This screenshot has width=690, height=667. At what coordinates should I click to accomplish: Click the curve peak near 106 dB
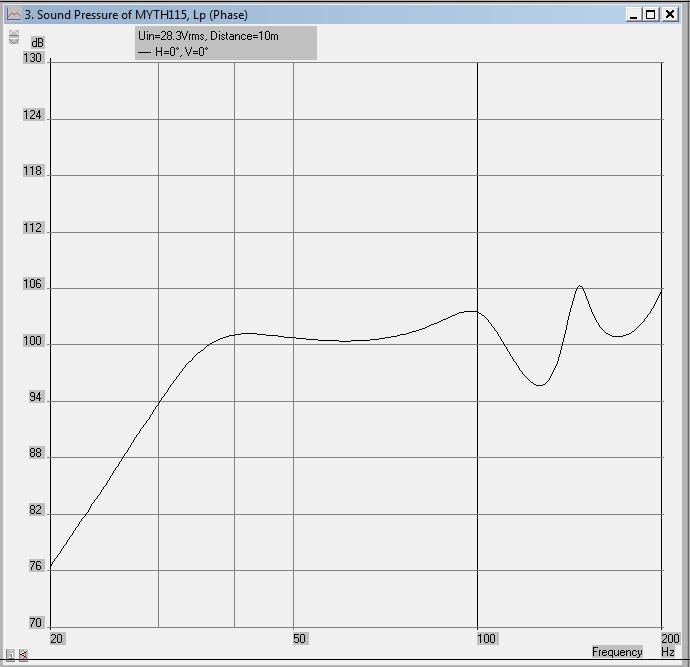pyautogui.click(x=580, y=286)
